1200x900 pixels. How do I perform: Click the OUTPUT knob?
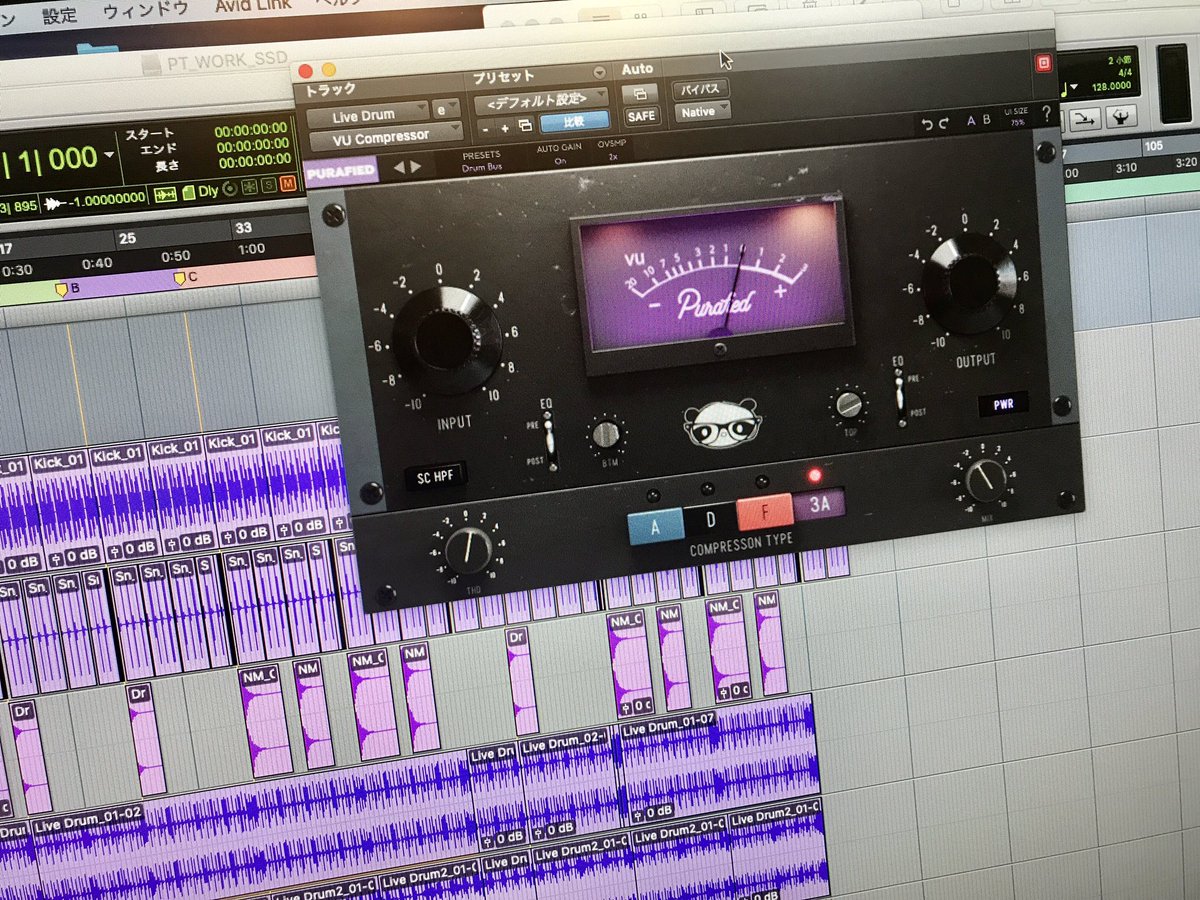click(x=968, y=282)
